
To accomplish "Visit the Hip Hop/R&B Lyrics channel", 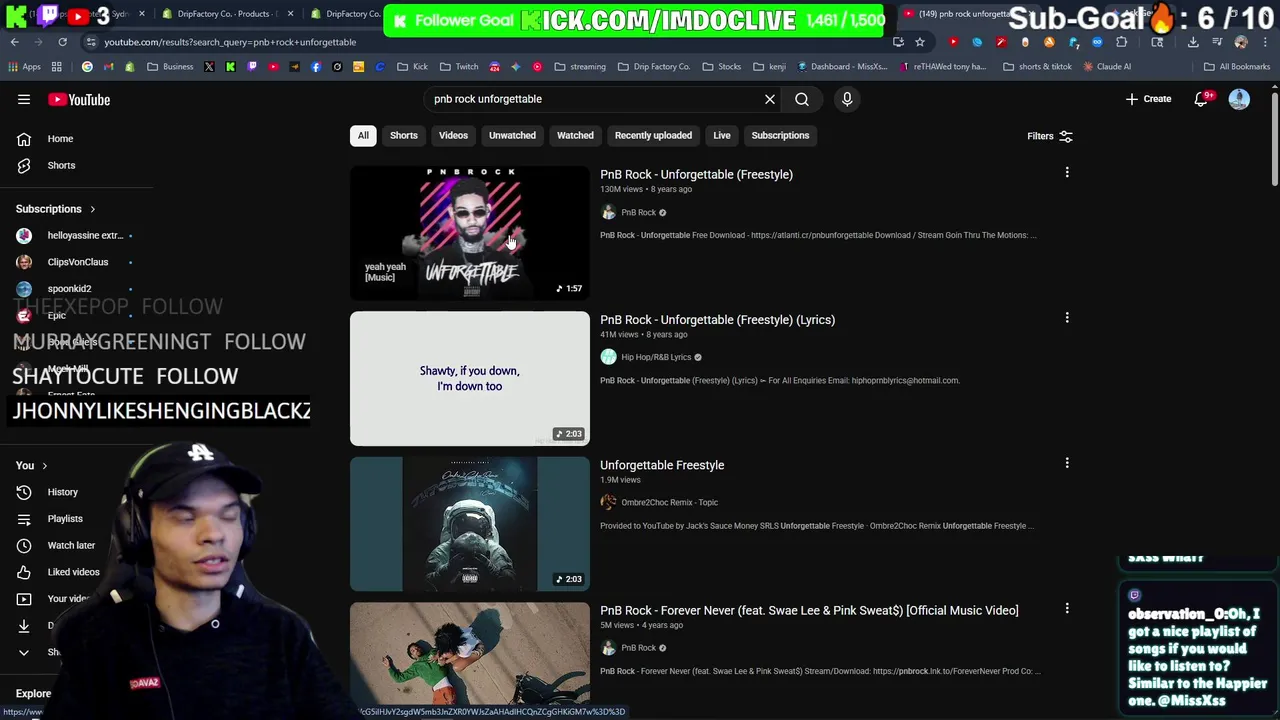I will pyautogui.click(x=656, y=357).
